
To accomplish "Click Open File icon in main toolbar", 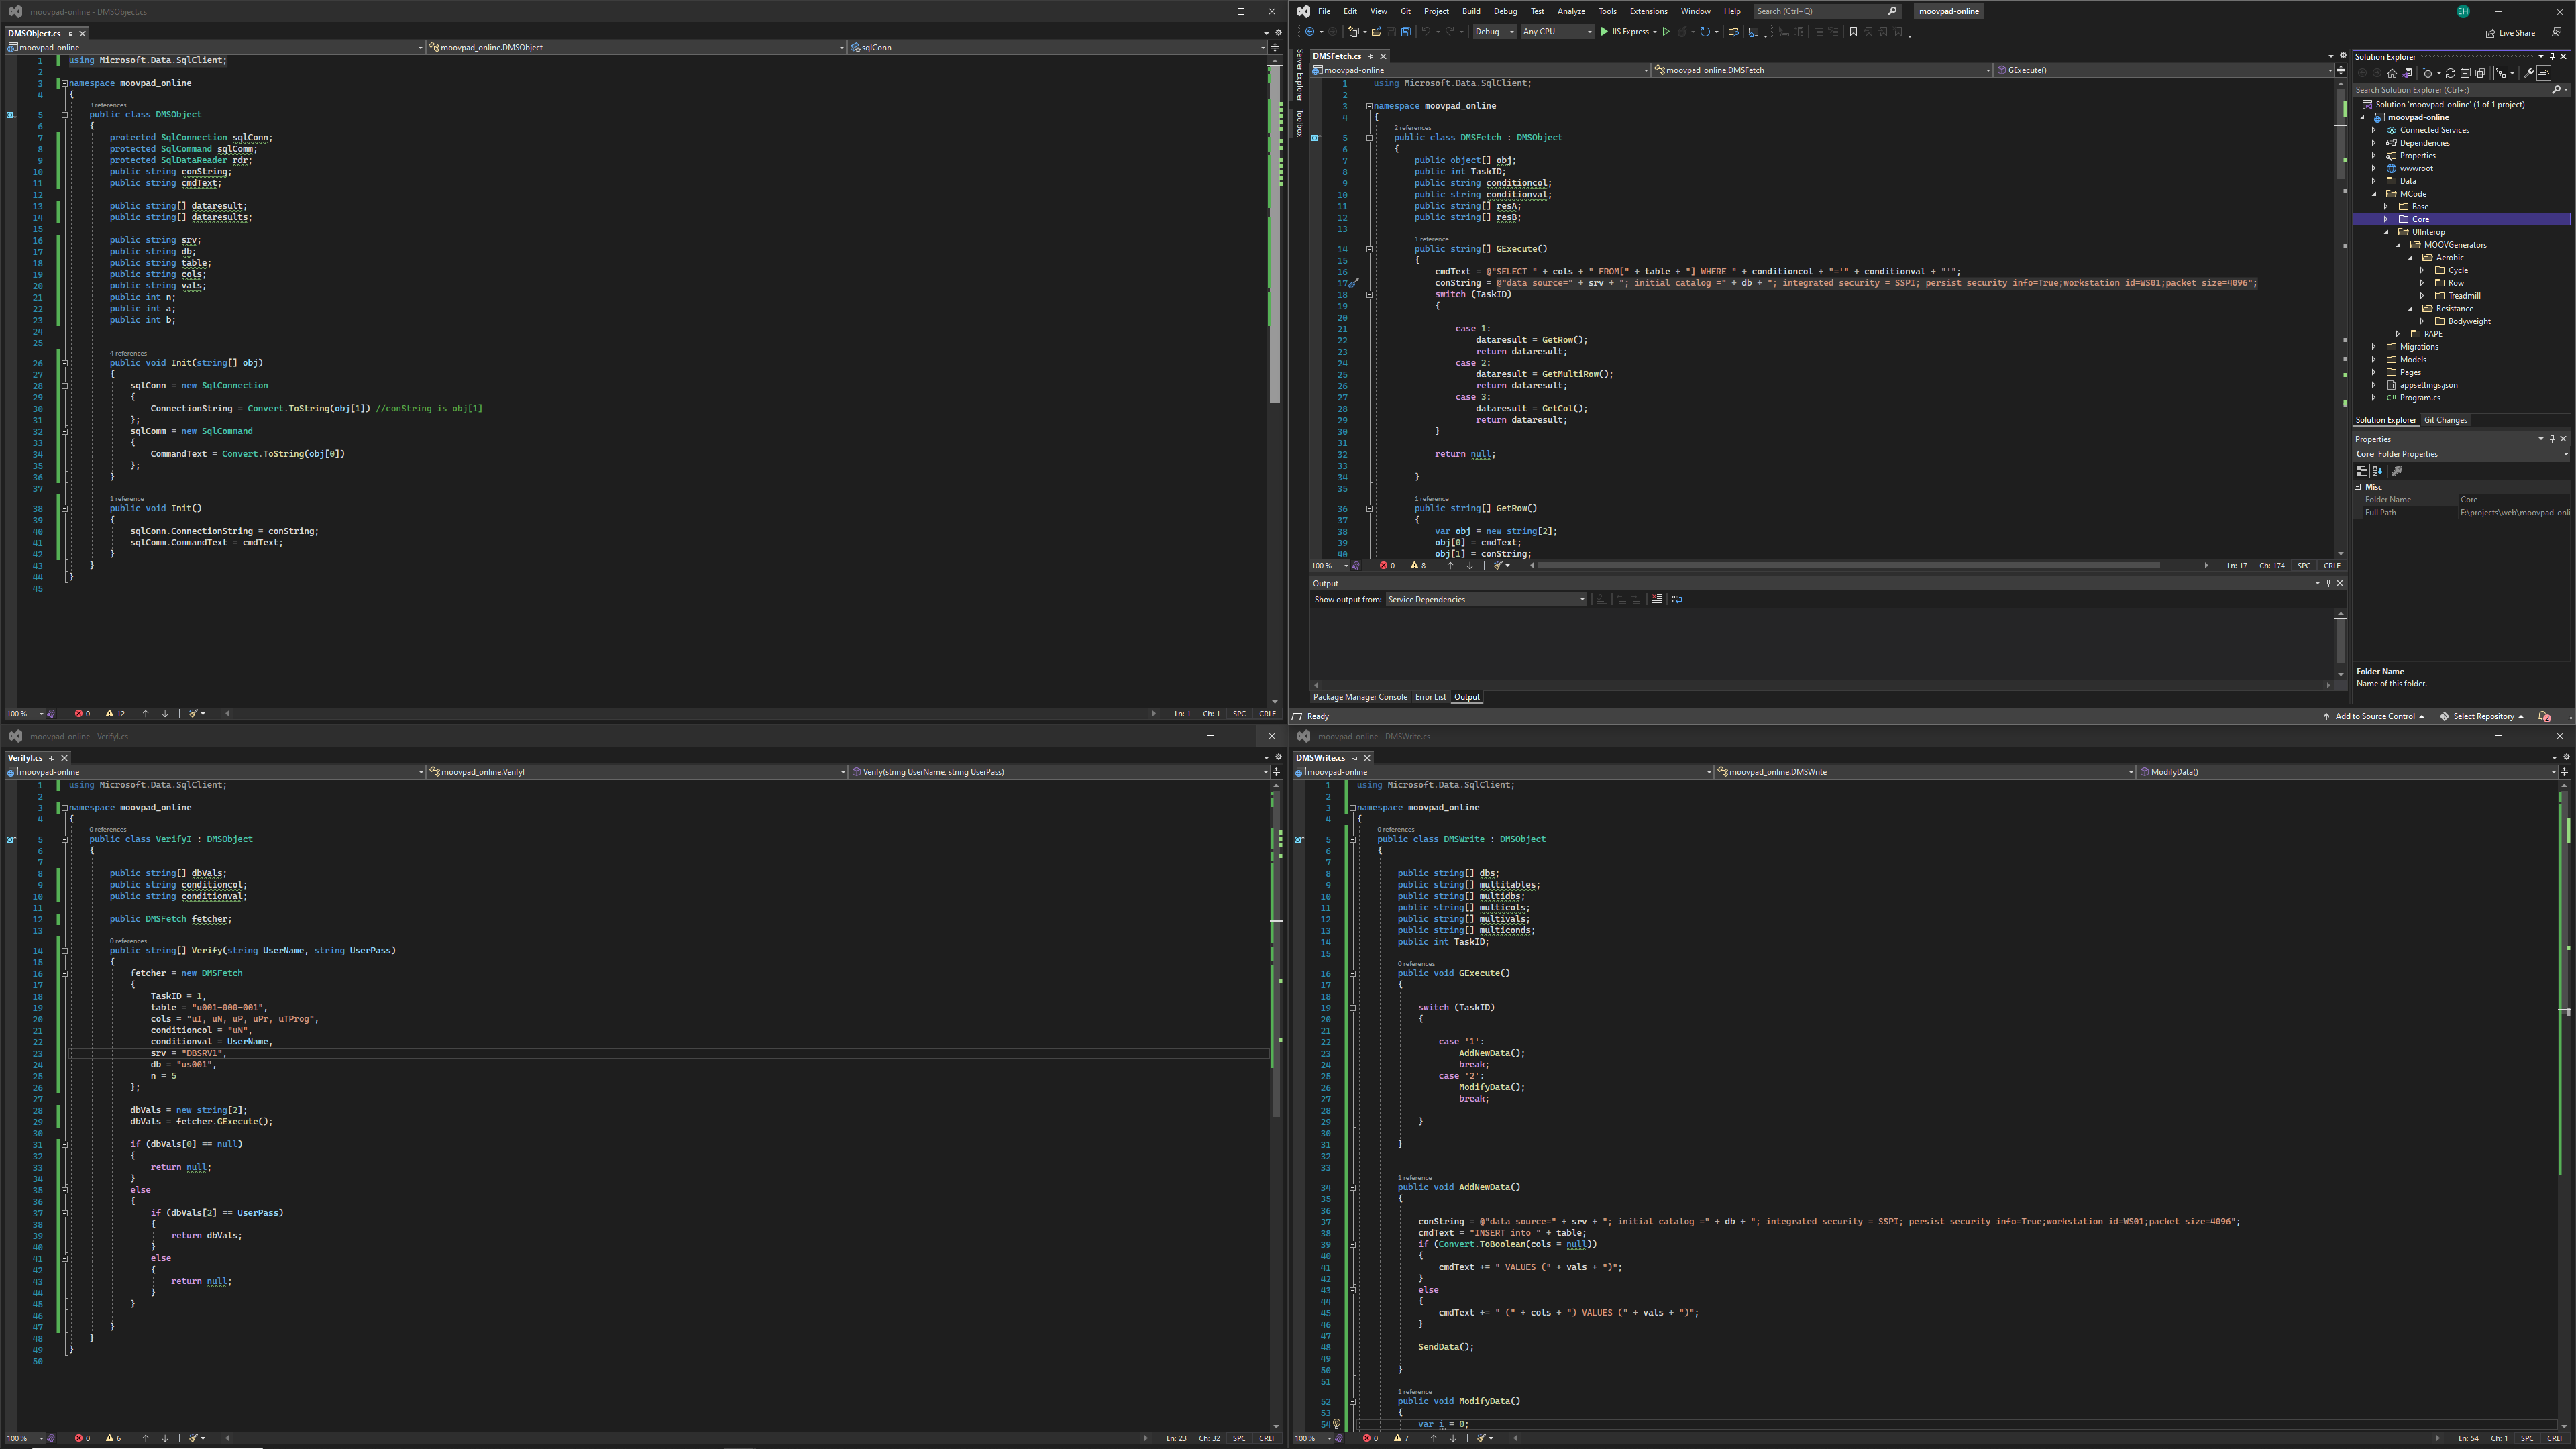I will tap(1377, 32).
